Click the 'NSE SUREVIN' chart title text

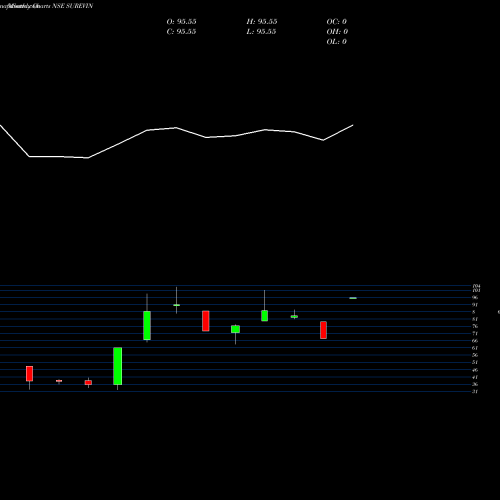coord(73,6)
